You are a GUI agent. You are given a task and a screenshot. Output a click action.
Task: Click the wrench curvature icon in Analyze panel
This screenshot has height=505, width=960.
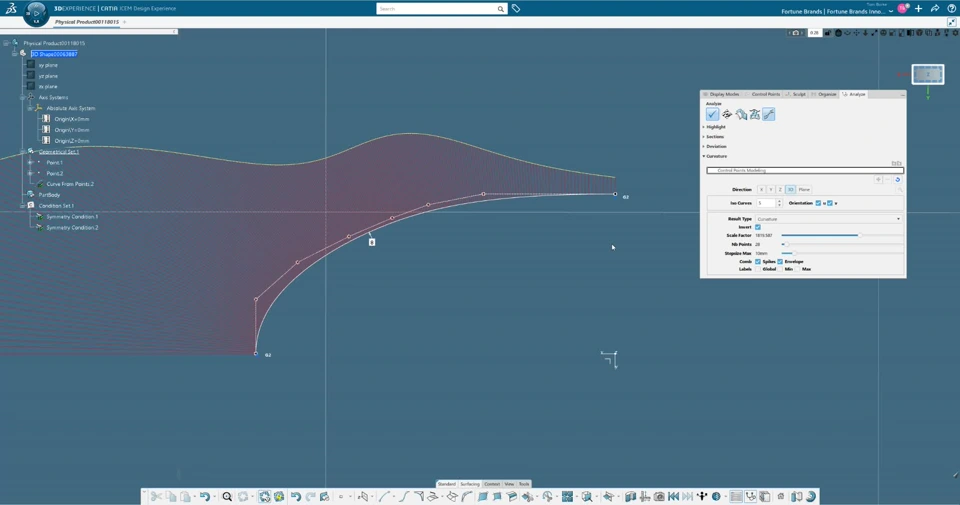[x=769, y=114]
